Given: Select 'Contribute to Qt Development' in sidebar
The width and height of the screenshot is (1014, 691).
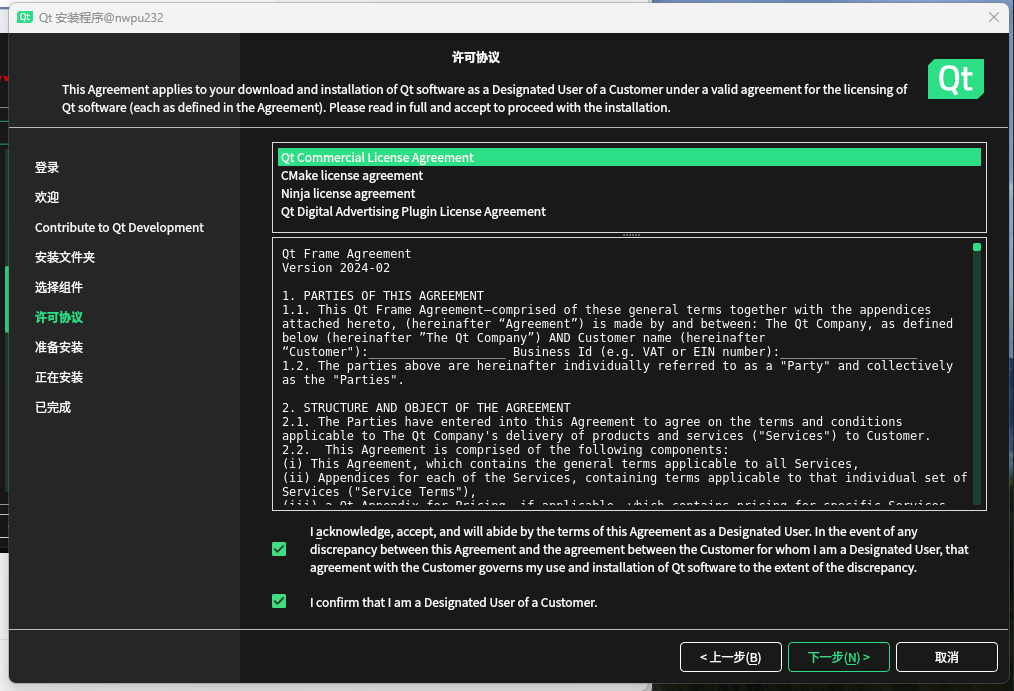Looking at the screenshot, I should [119, 227].
